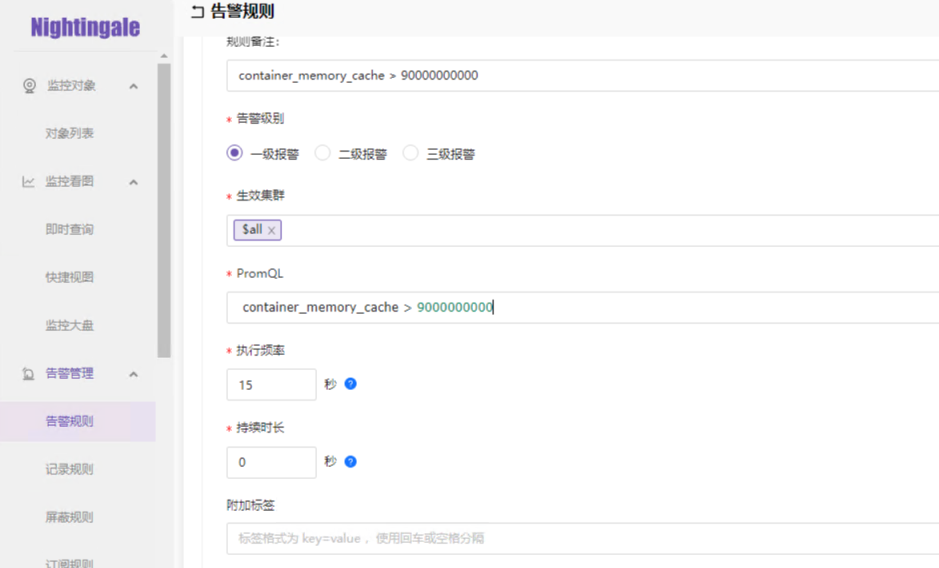Click the 持续时长 seconds field
This screenshot has width=939, height=568.
271,462
